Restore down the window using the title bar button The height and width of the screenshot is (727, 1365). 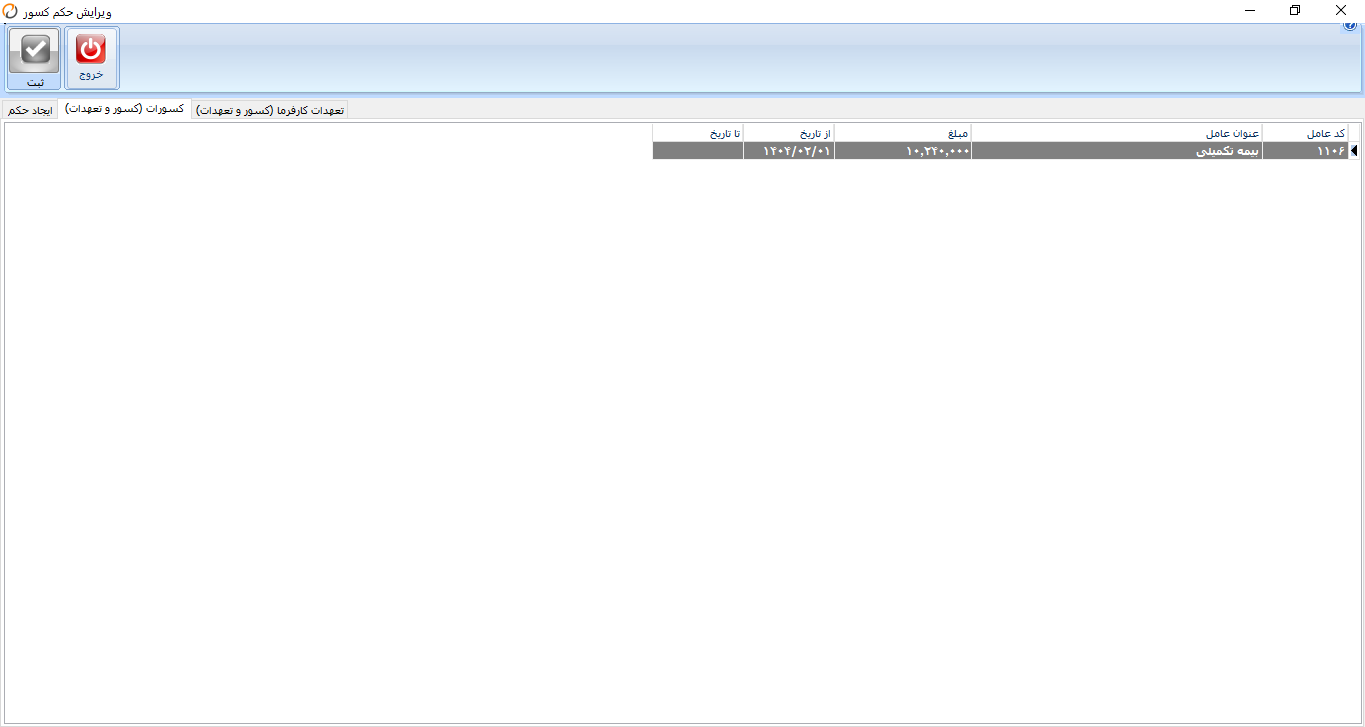click(x=1295, y=10)
